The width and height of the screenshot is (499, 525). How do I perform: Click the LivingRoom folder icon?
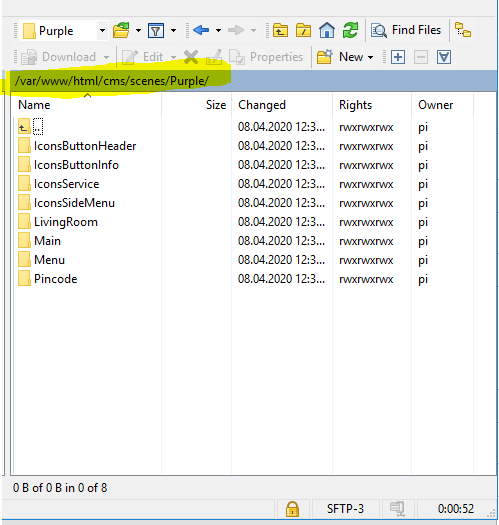click(x=24, y=222)
